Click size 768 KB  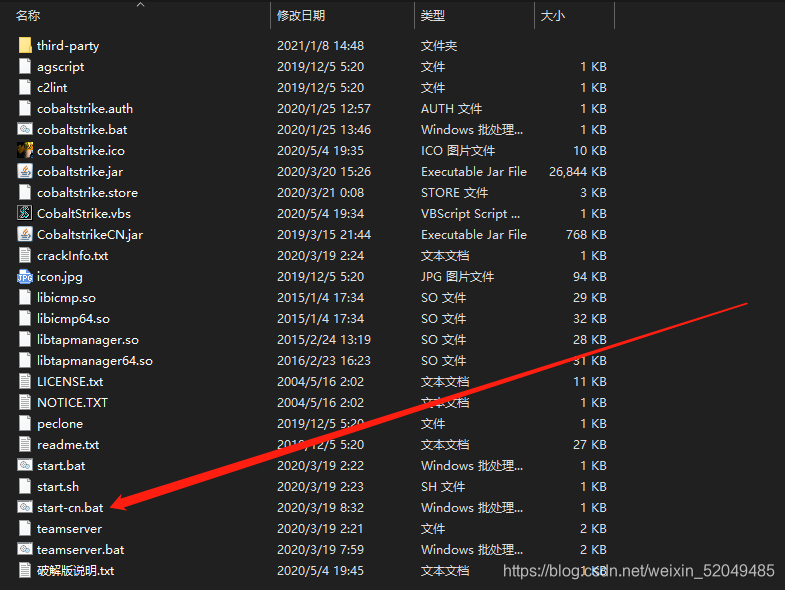click(x=586, y=235)
